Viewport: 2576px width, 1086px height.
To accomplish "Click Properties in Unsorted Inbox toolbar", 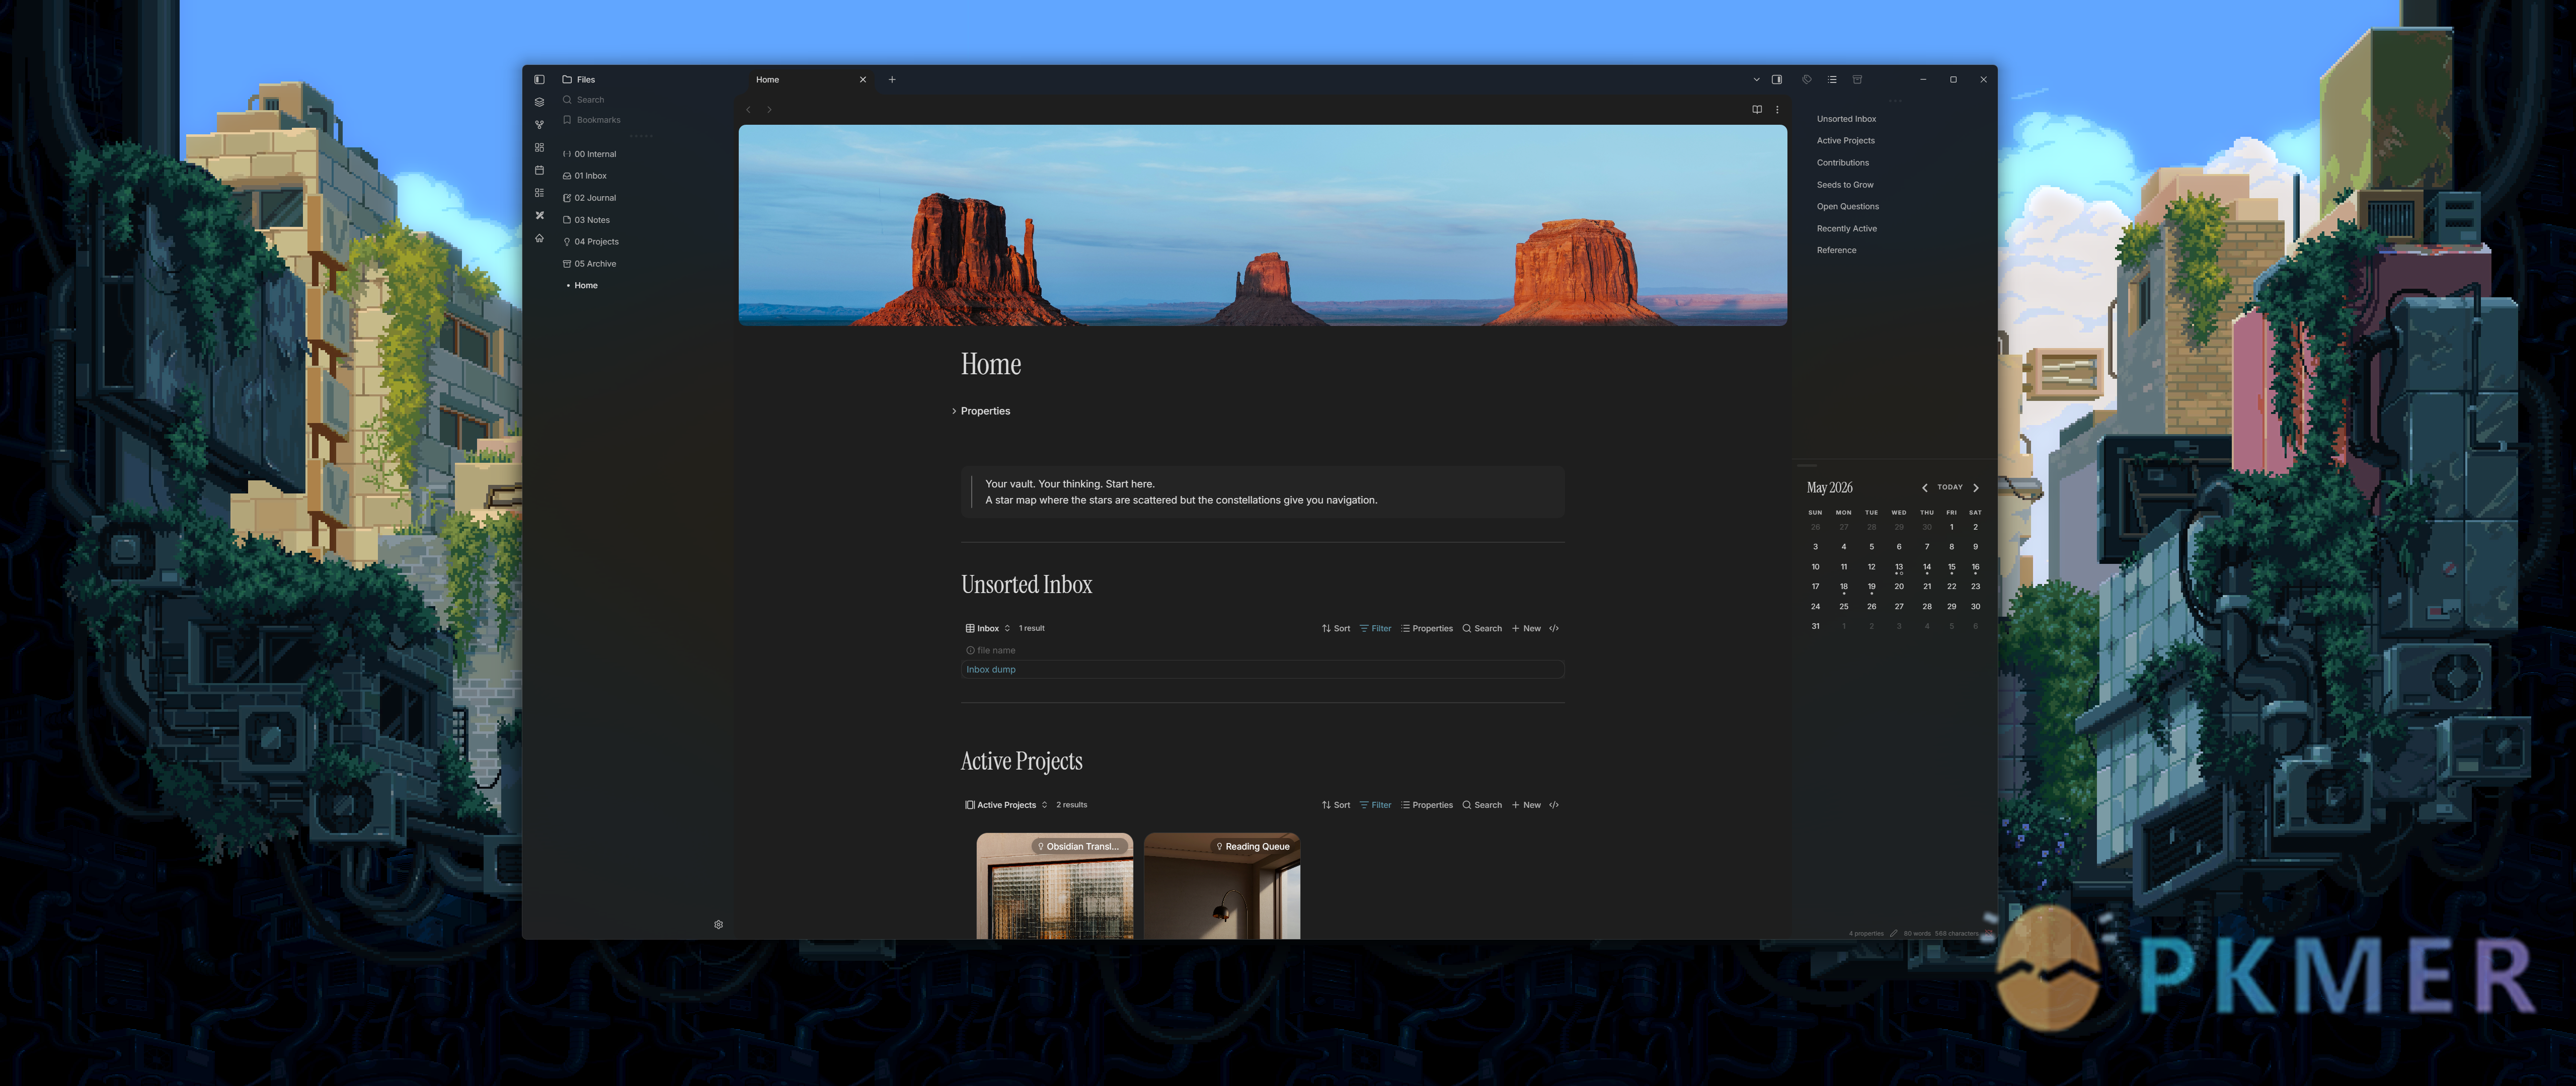I will pos(1427,629).
